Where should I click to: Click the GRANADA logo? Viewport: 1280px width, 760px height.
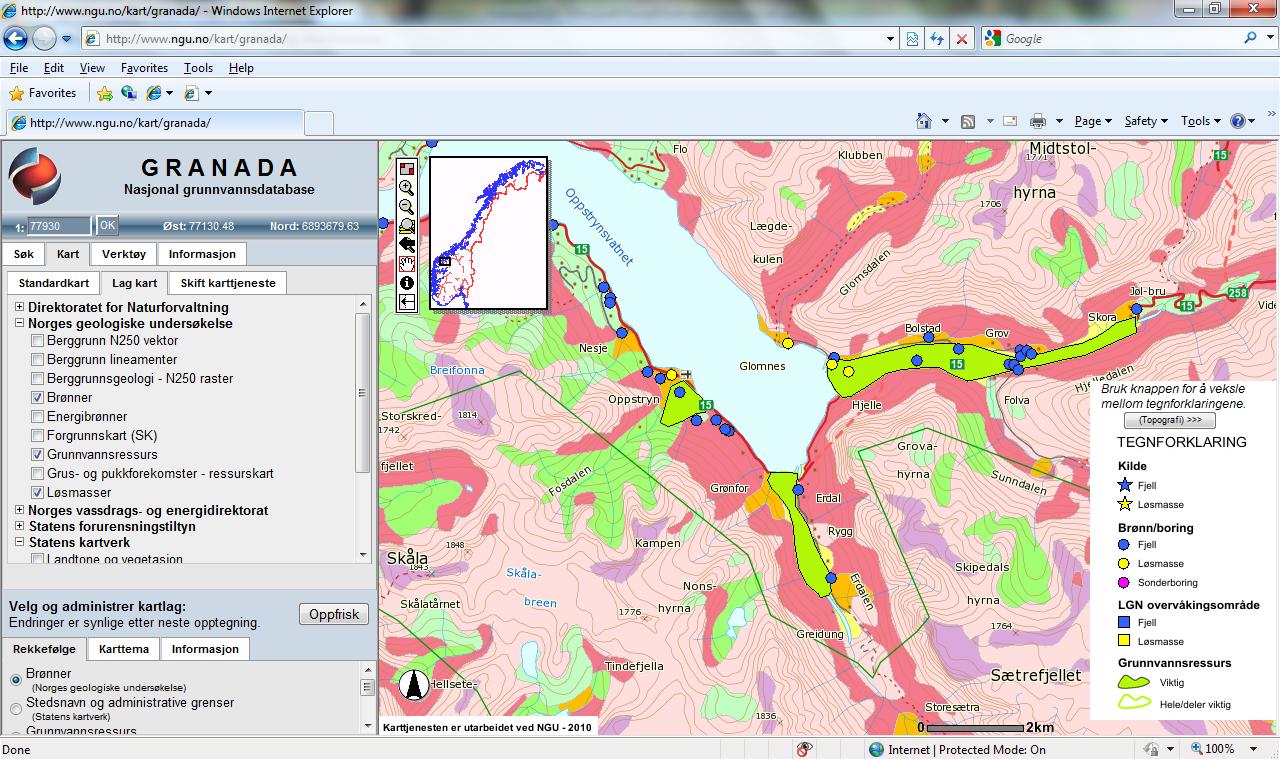pos(35,175)
